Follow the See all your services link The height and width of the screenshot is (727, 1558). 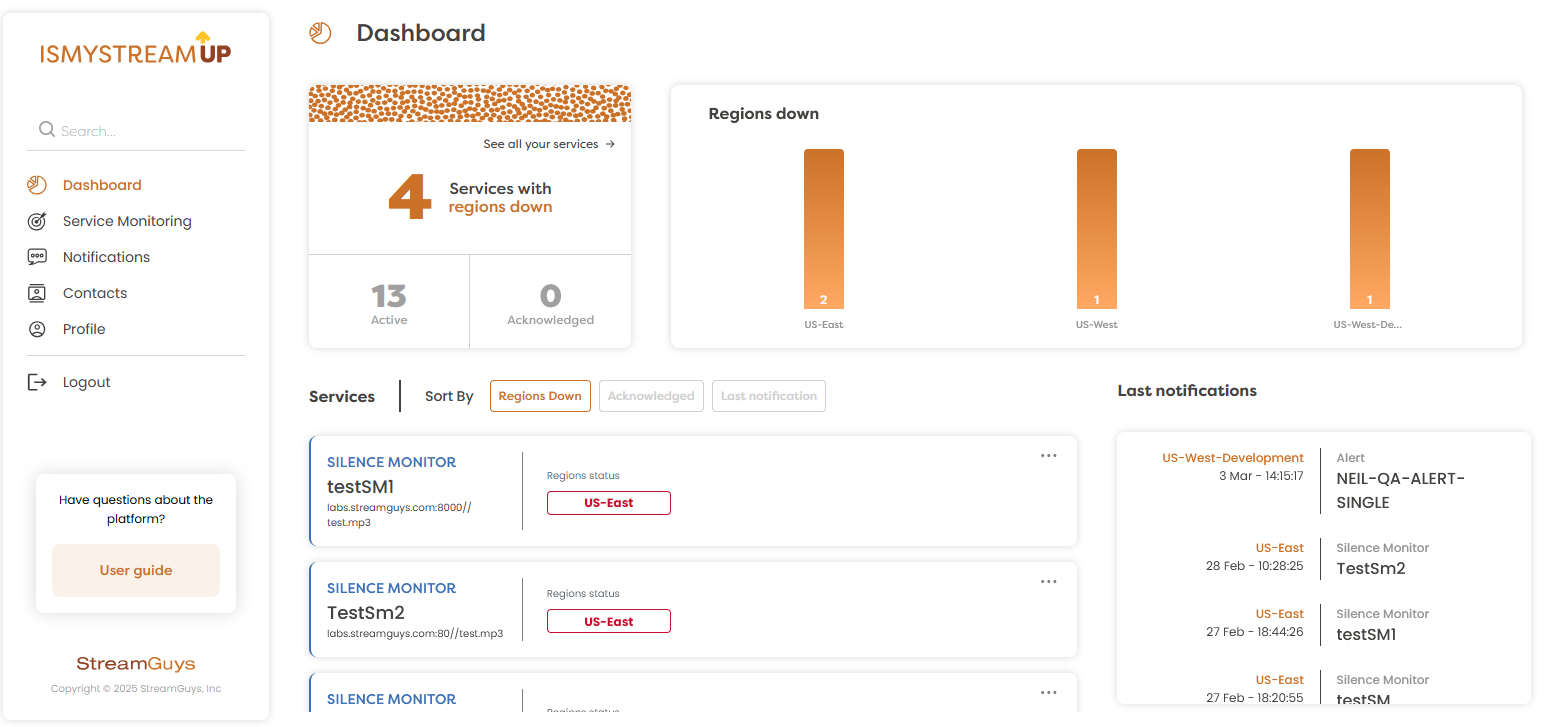(548, 144)
